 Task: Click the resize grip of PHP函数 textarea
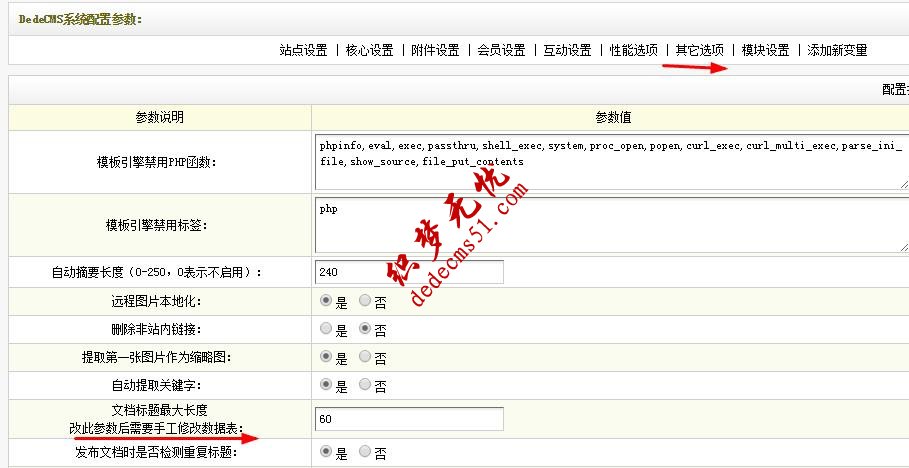[904, 184]
